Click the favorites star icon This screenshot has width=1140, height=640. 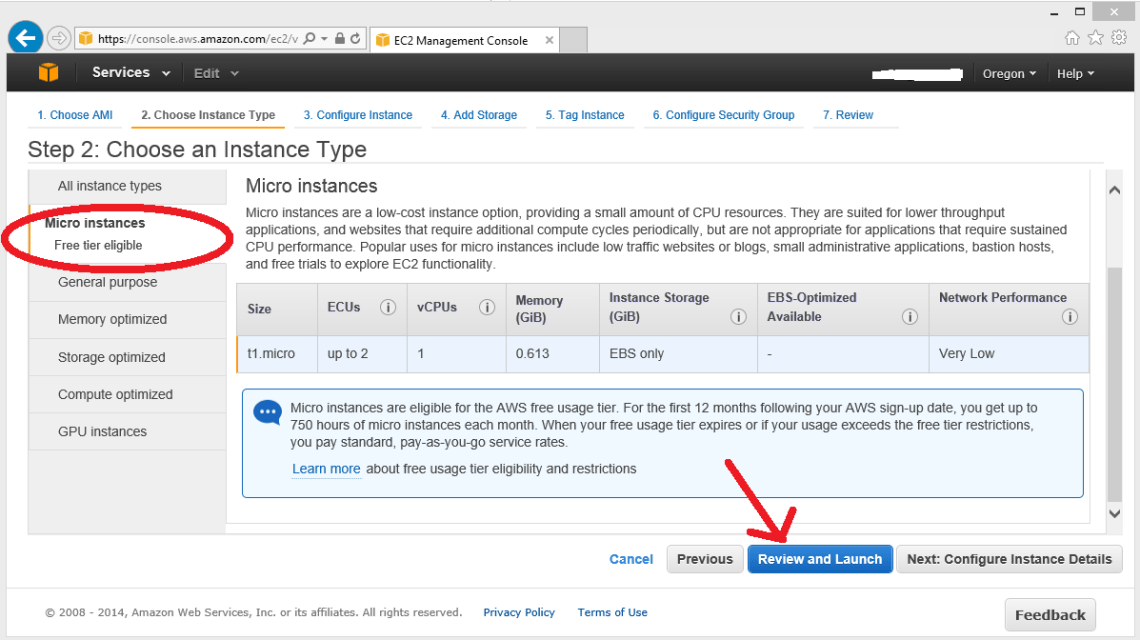click(x=1096, y=38)
